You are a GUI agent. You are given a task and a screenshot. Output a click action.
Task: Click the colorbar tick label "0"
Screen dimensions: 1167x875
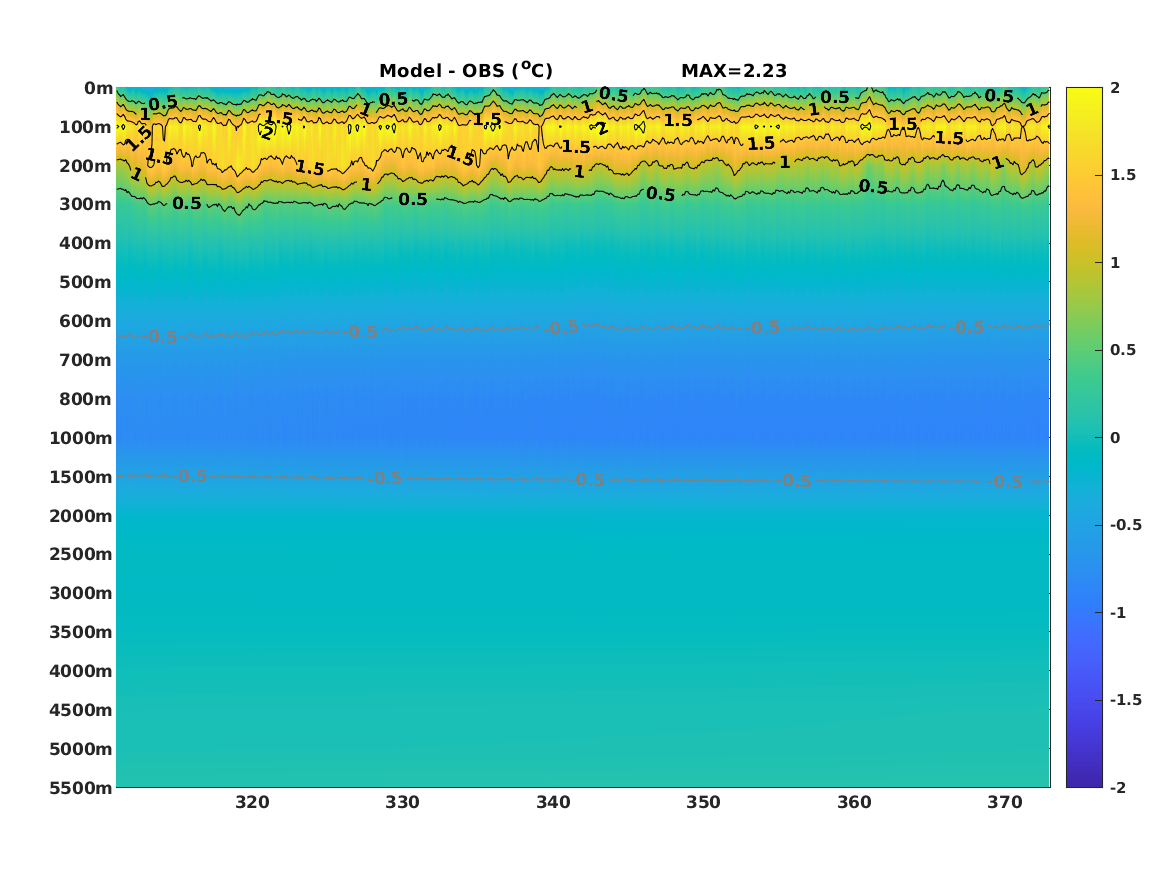click(x=1115, y=438)
